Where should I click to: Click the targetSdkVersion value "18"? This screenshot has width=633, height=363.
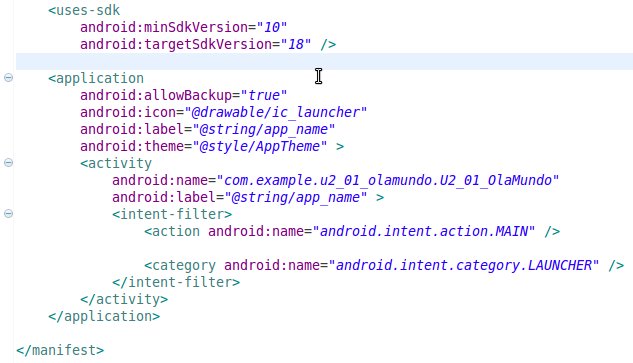click(296, 44)
